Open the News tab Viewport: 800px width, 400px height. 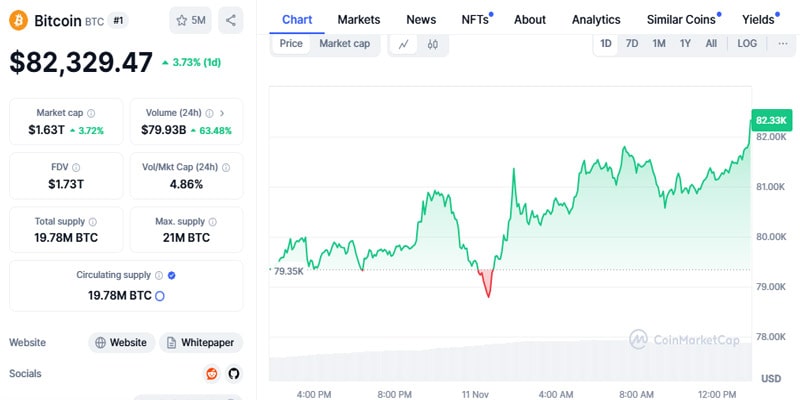(x=421, y=20)
